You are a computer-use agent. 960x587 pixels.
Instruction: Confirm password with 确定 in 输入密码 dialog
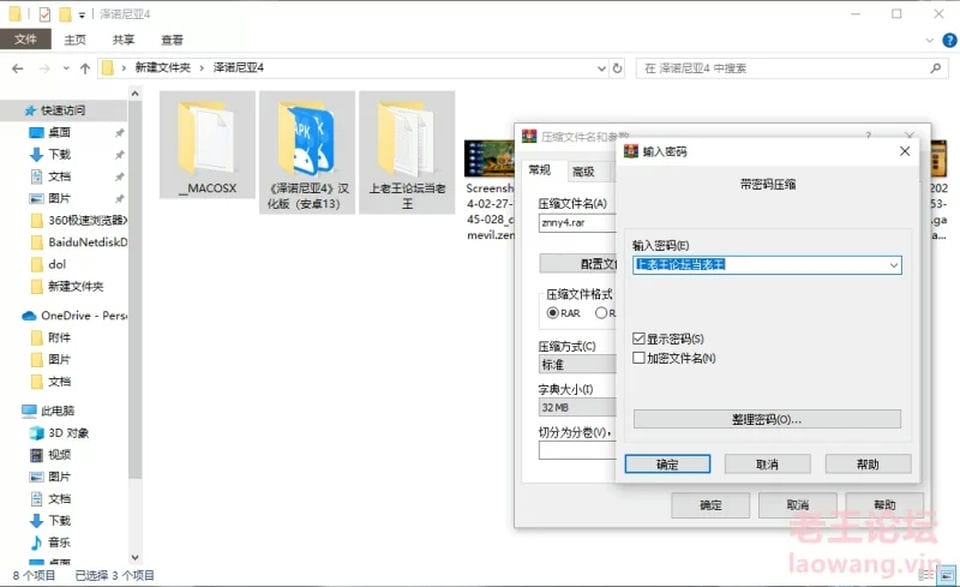(667, 464)
